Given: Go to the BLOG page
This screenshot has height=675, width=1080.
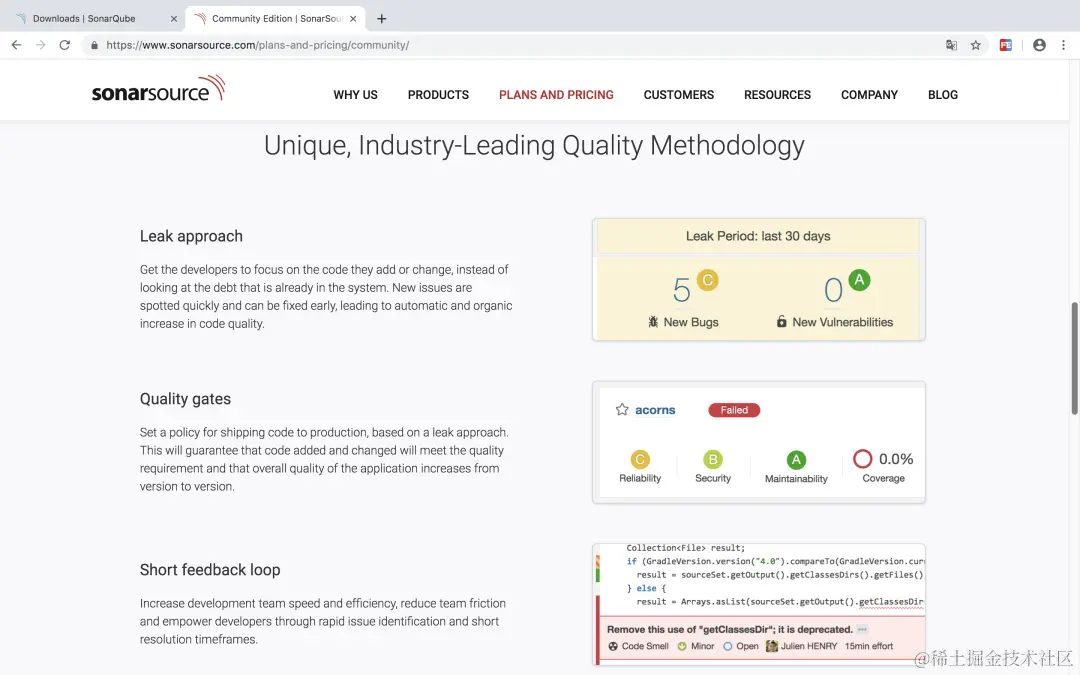Looking at the screenshot, I should coord(942,95).
